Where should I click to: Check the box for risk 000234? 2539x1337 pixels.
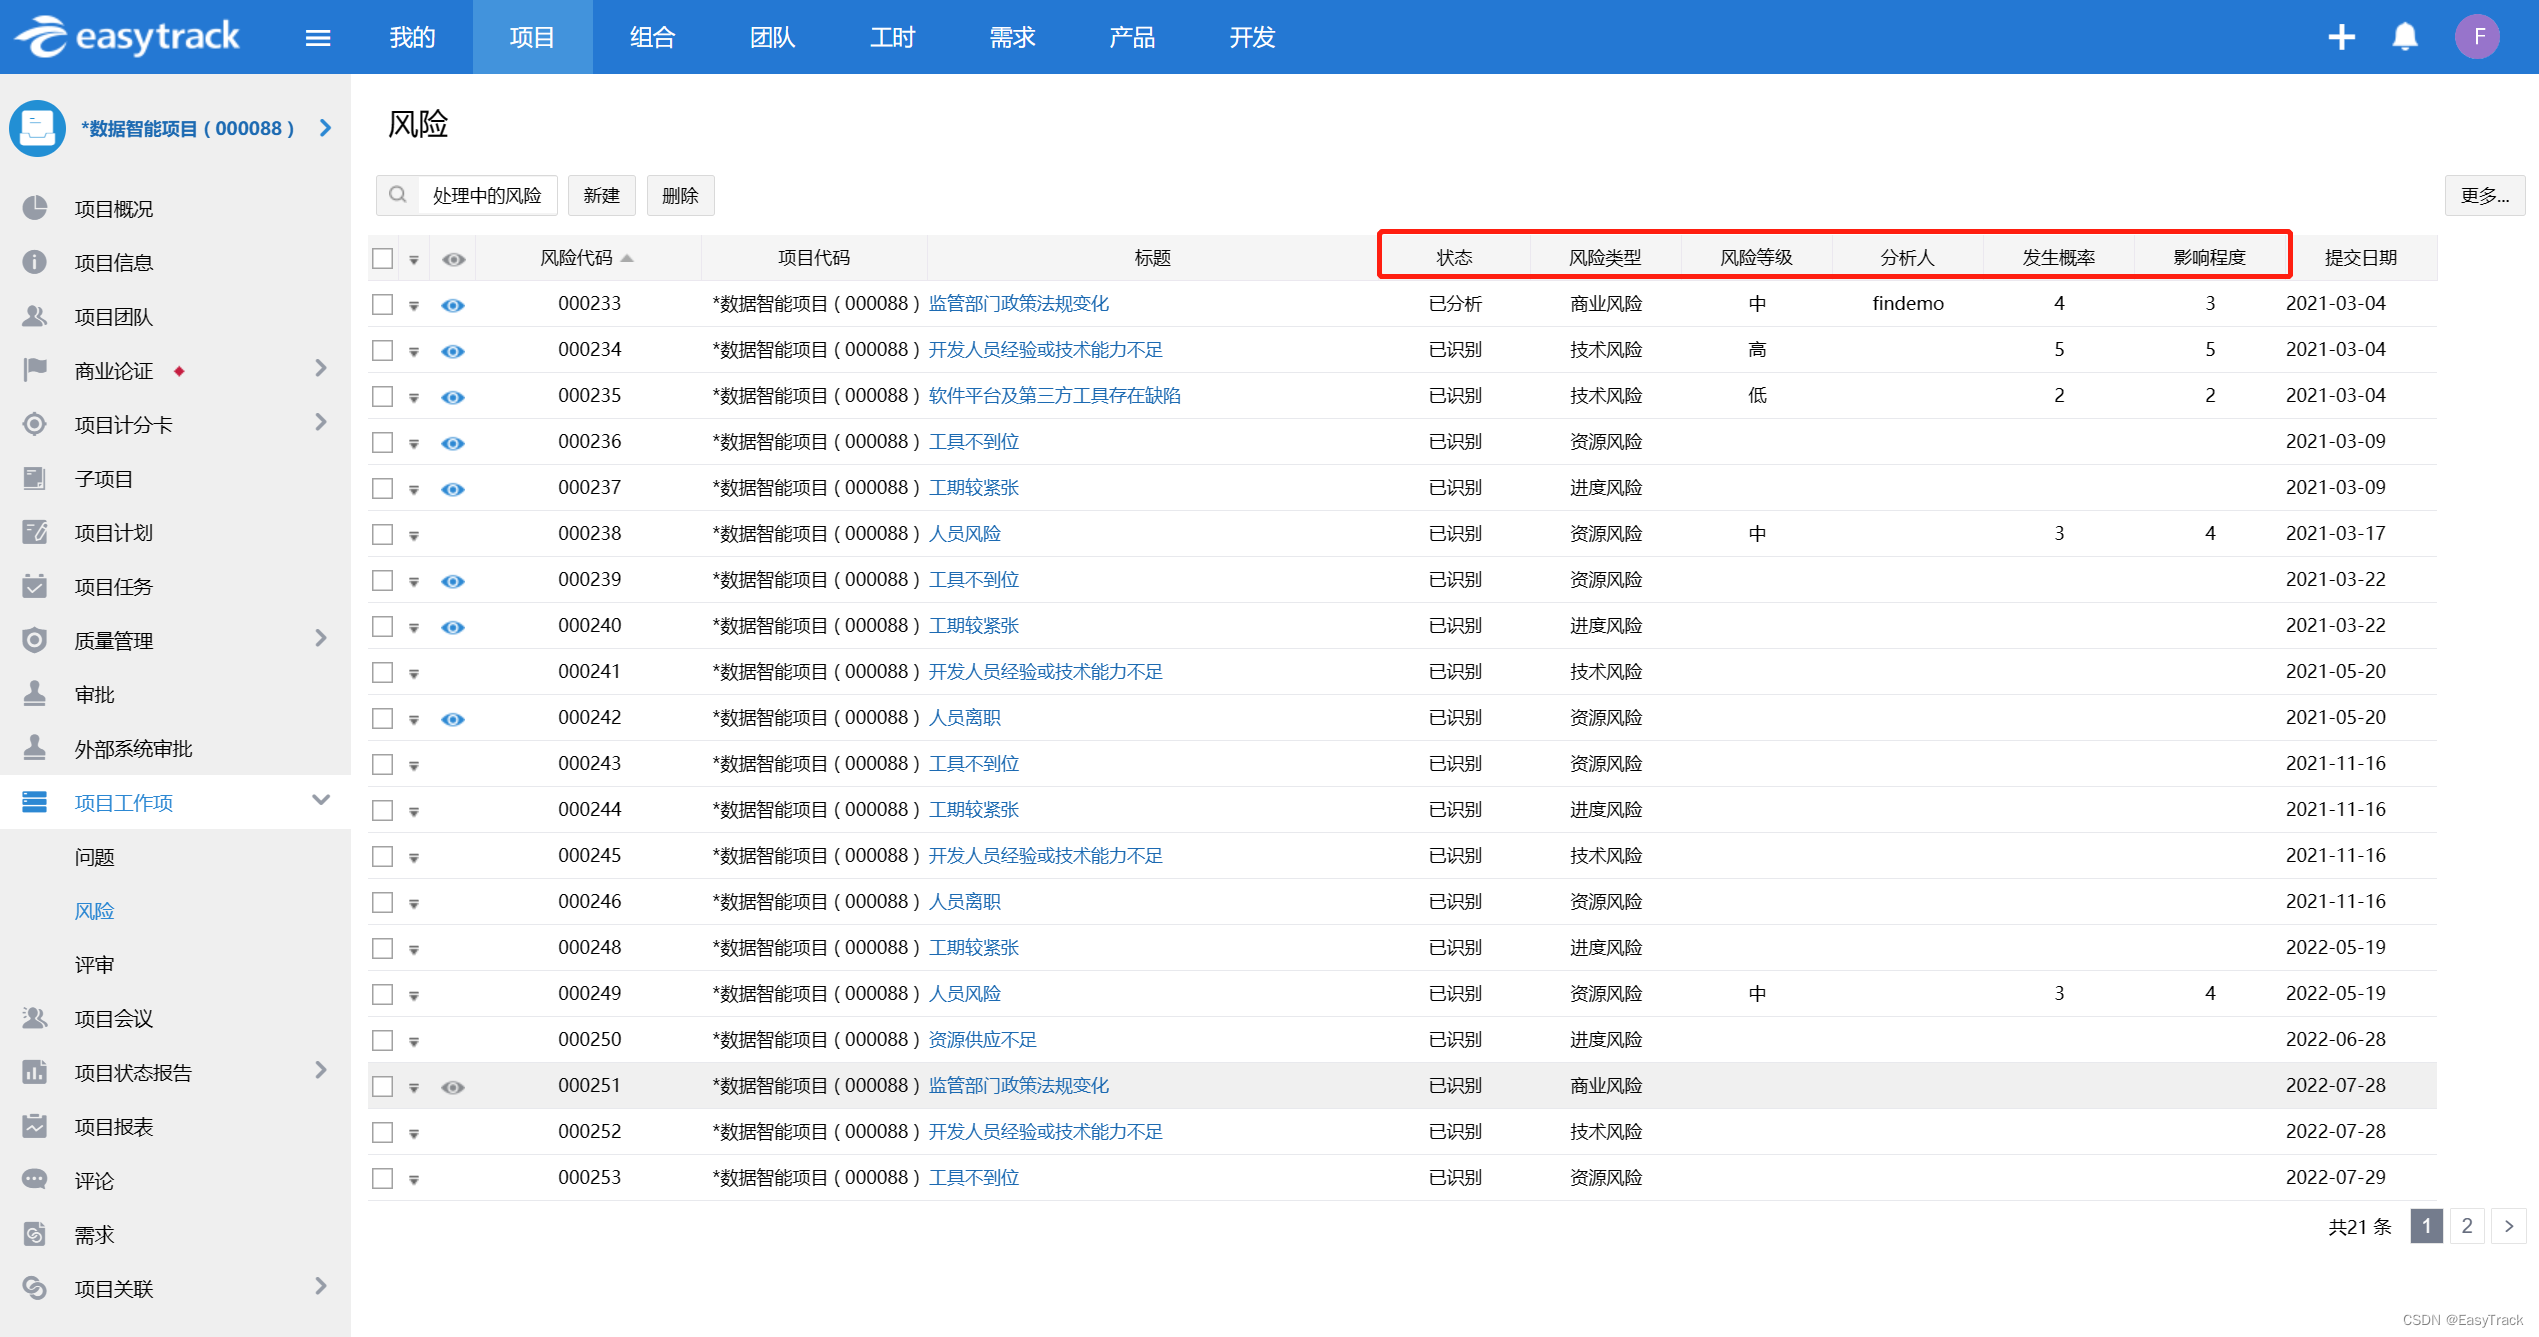(x=382, y=350)
